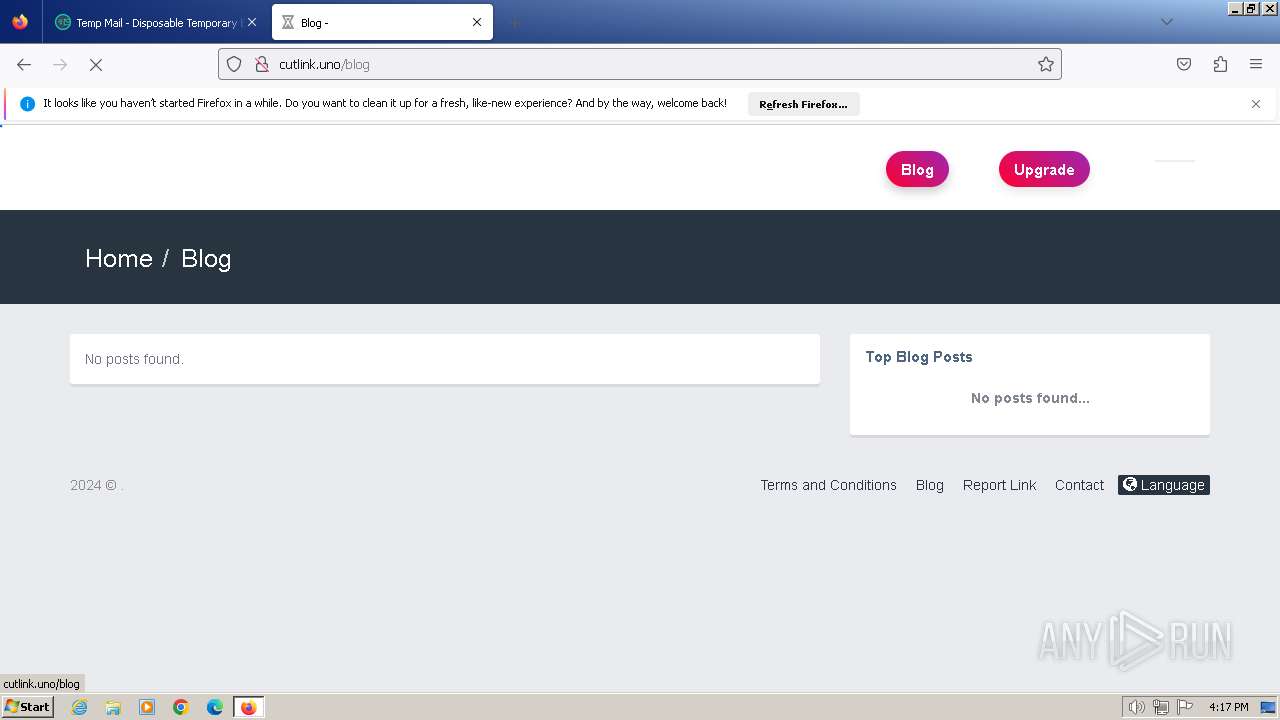Click the show desktop tray icon
The width and height of the screenshot is (1280, 720).
1268,707
